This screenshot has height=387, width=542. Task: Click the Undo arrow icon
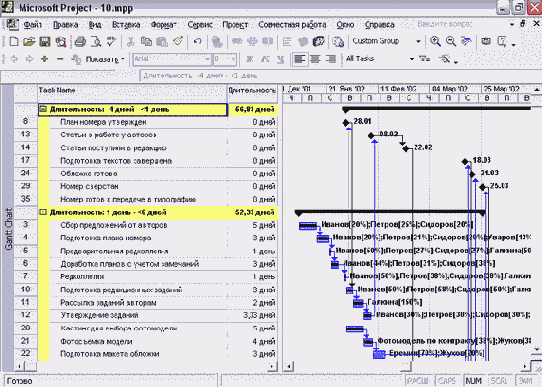tap(197, 42)
